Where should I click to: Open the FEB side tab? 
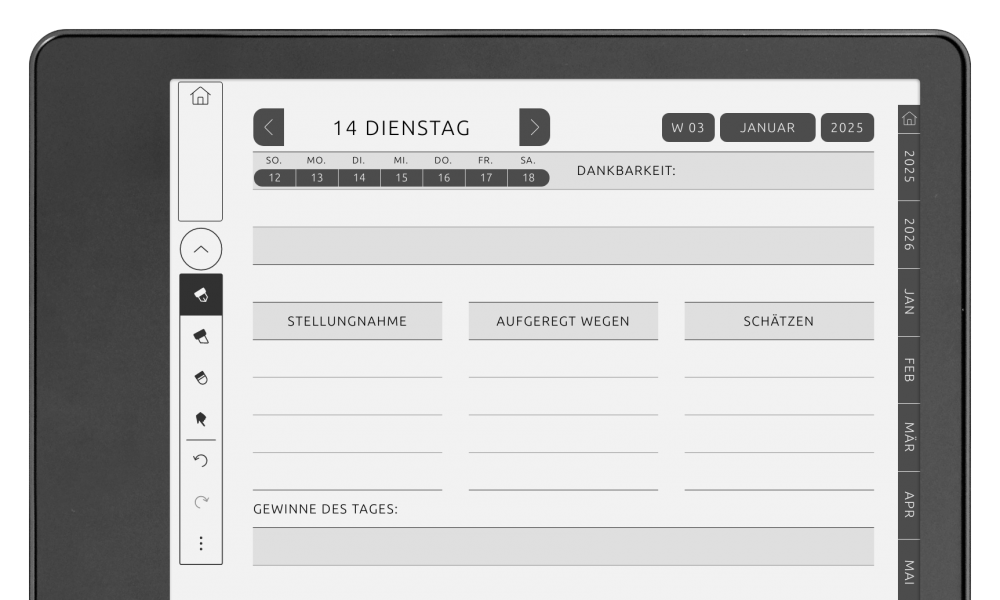point(909,370)
